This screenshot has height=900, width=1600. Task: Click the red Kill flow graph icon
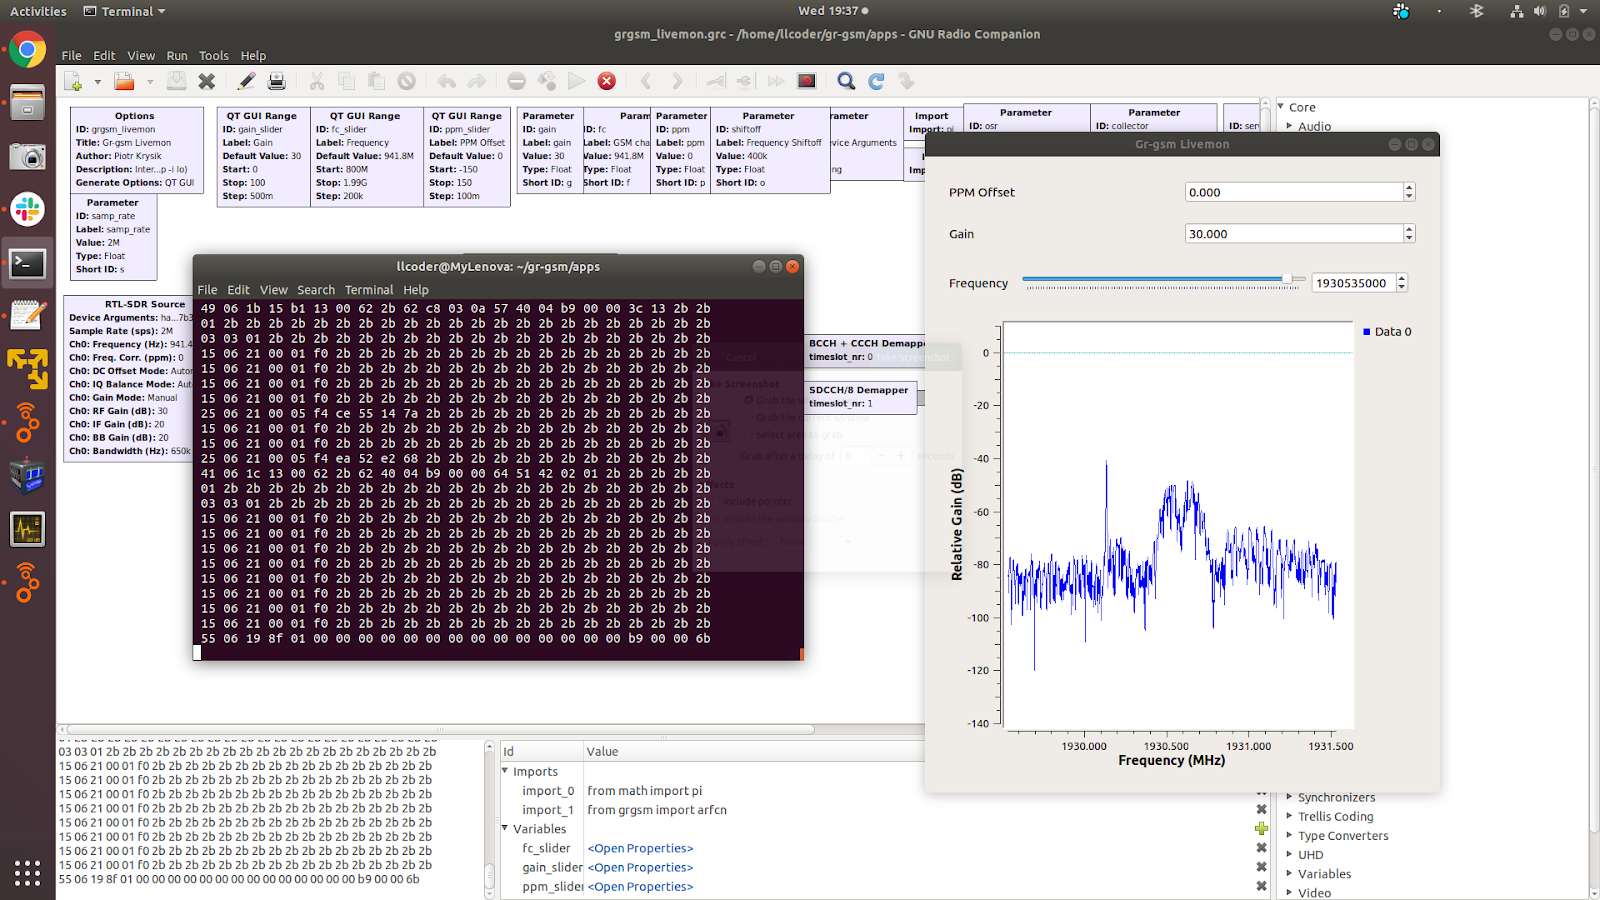coord(606,81)
